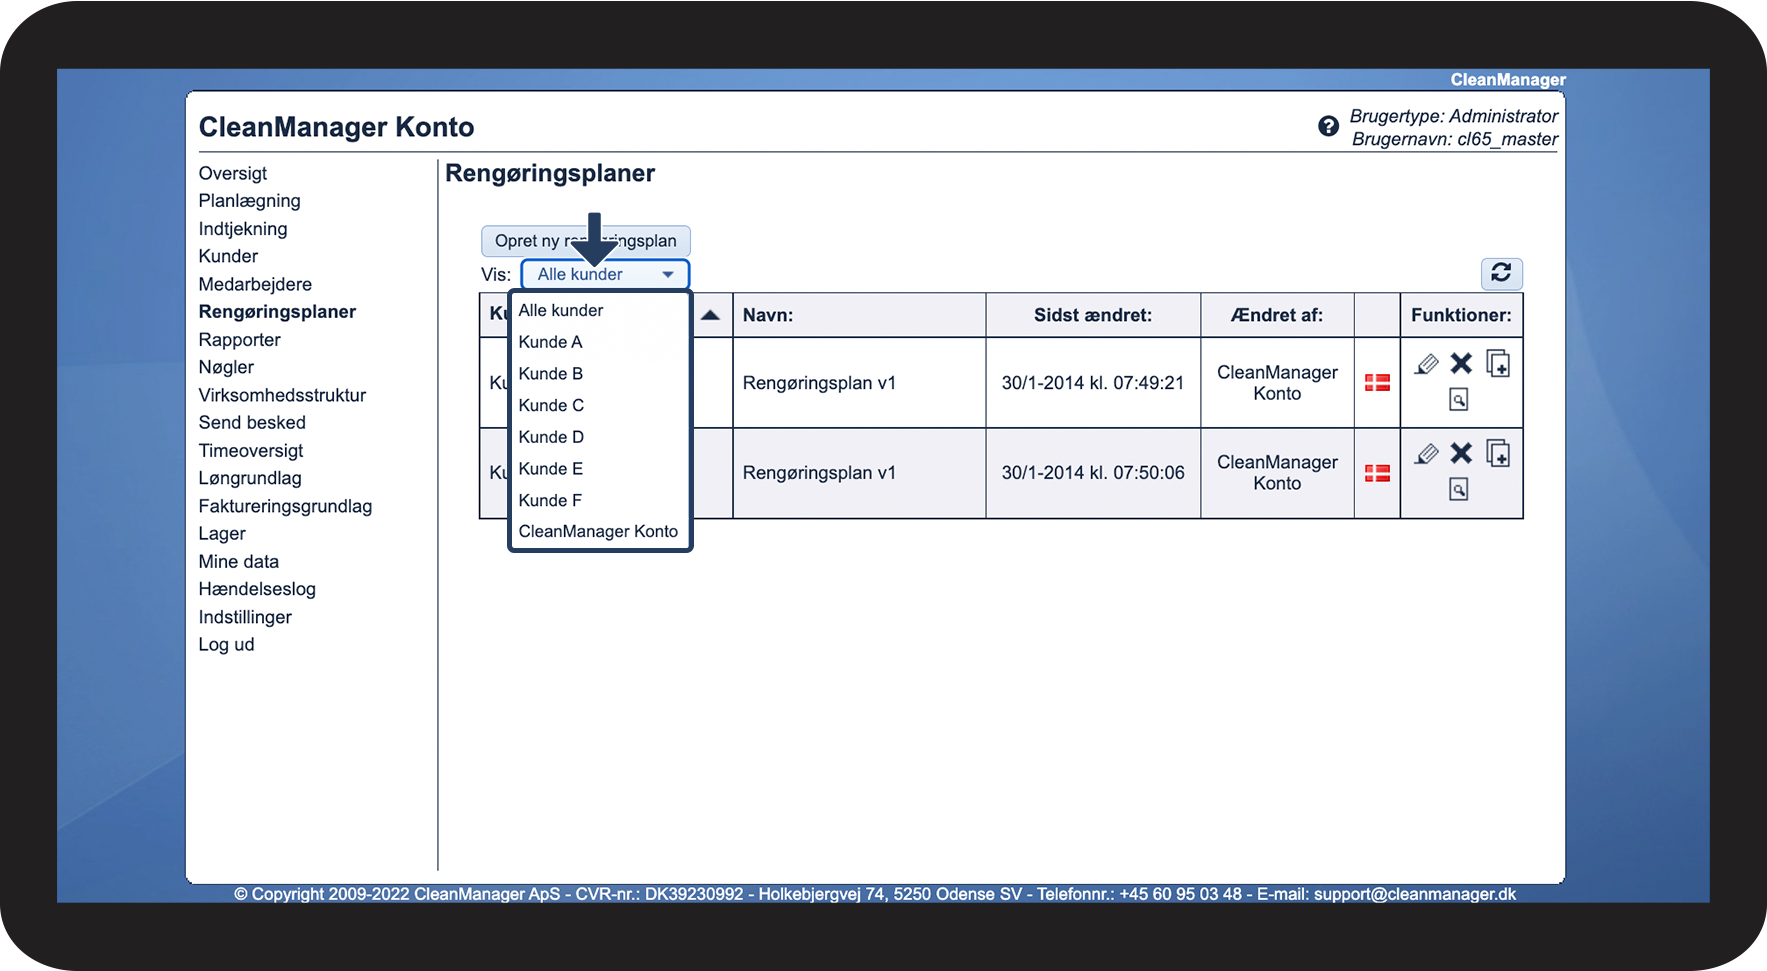Click the Rengøringsplaner page heading
Image resolution: width=1767 pixels, height=971 pixels.
pyautogui.click(x=550, y=174)
